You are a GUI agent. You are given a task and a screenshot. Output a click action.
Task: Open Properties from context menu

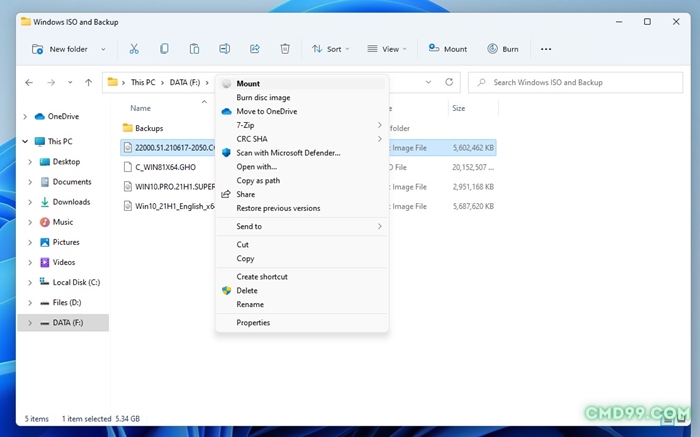[x=302, y=323]
